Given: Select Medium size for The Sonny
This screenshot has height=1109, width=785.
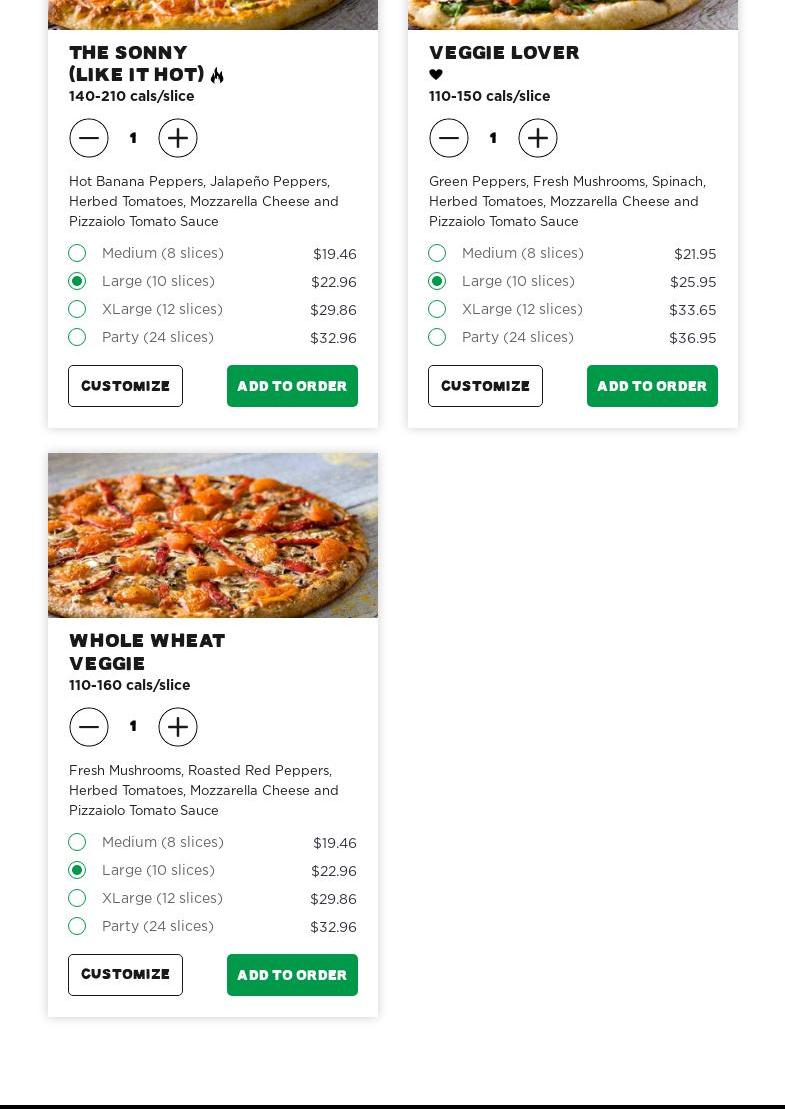Looking at the screenshot, I should click(77, 253).
